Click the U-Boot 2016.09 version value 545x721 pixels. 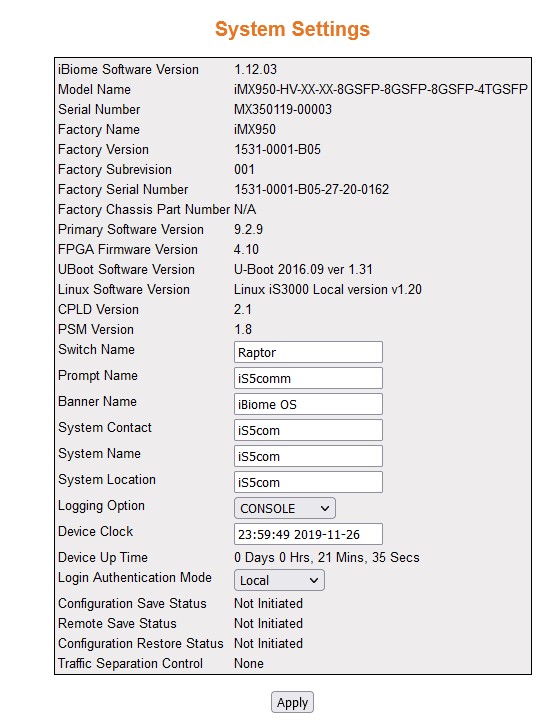(303, 269)
